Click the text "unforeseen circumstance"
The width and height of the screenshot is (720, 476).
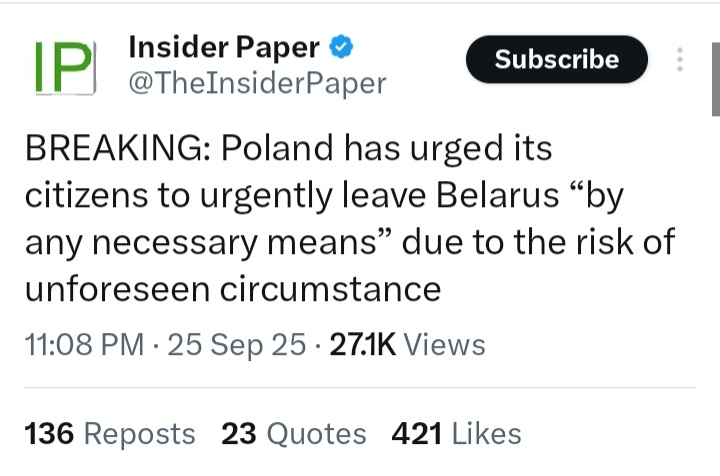[231, 289]
